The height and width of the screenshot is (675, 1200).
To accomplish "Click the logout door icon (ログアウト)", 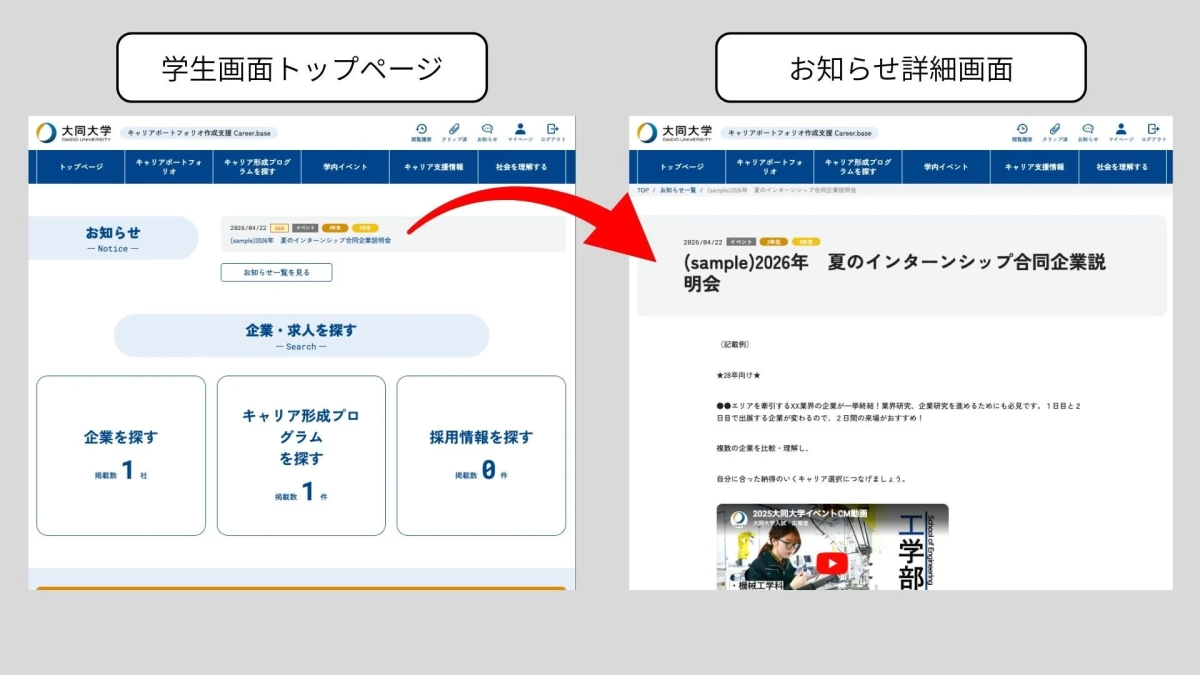I will click(552, 128).
